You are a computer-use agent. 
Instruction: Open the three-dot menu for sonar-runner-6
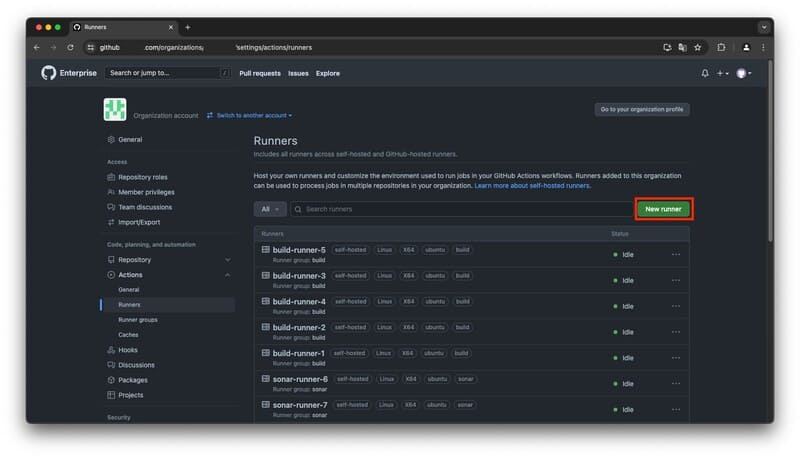676,383
